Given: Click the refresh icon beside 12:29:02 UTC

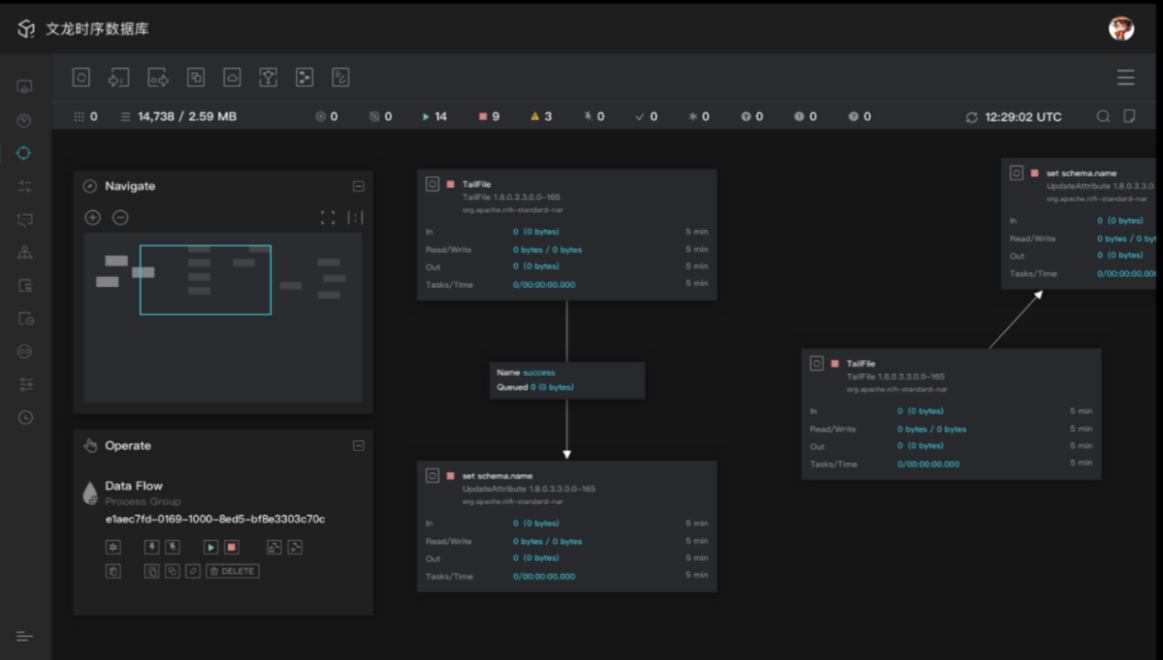Looking at the screenshot, I should point(972,117).
